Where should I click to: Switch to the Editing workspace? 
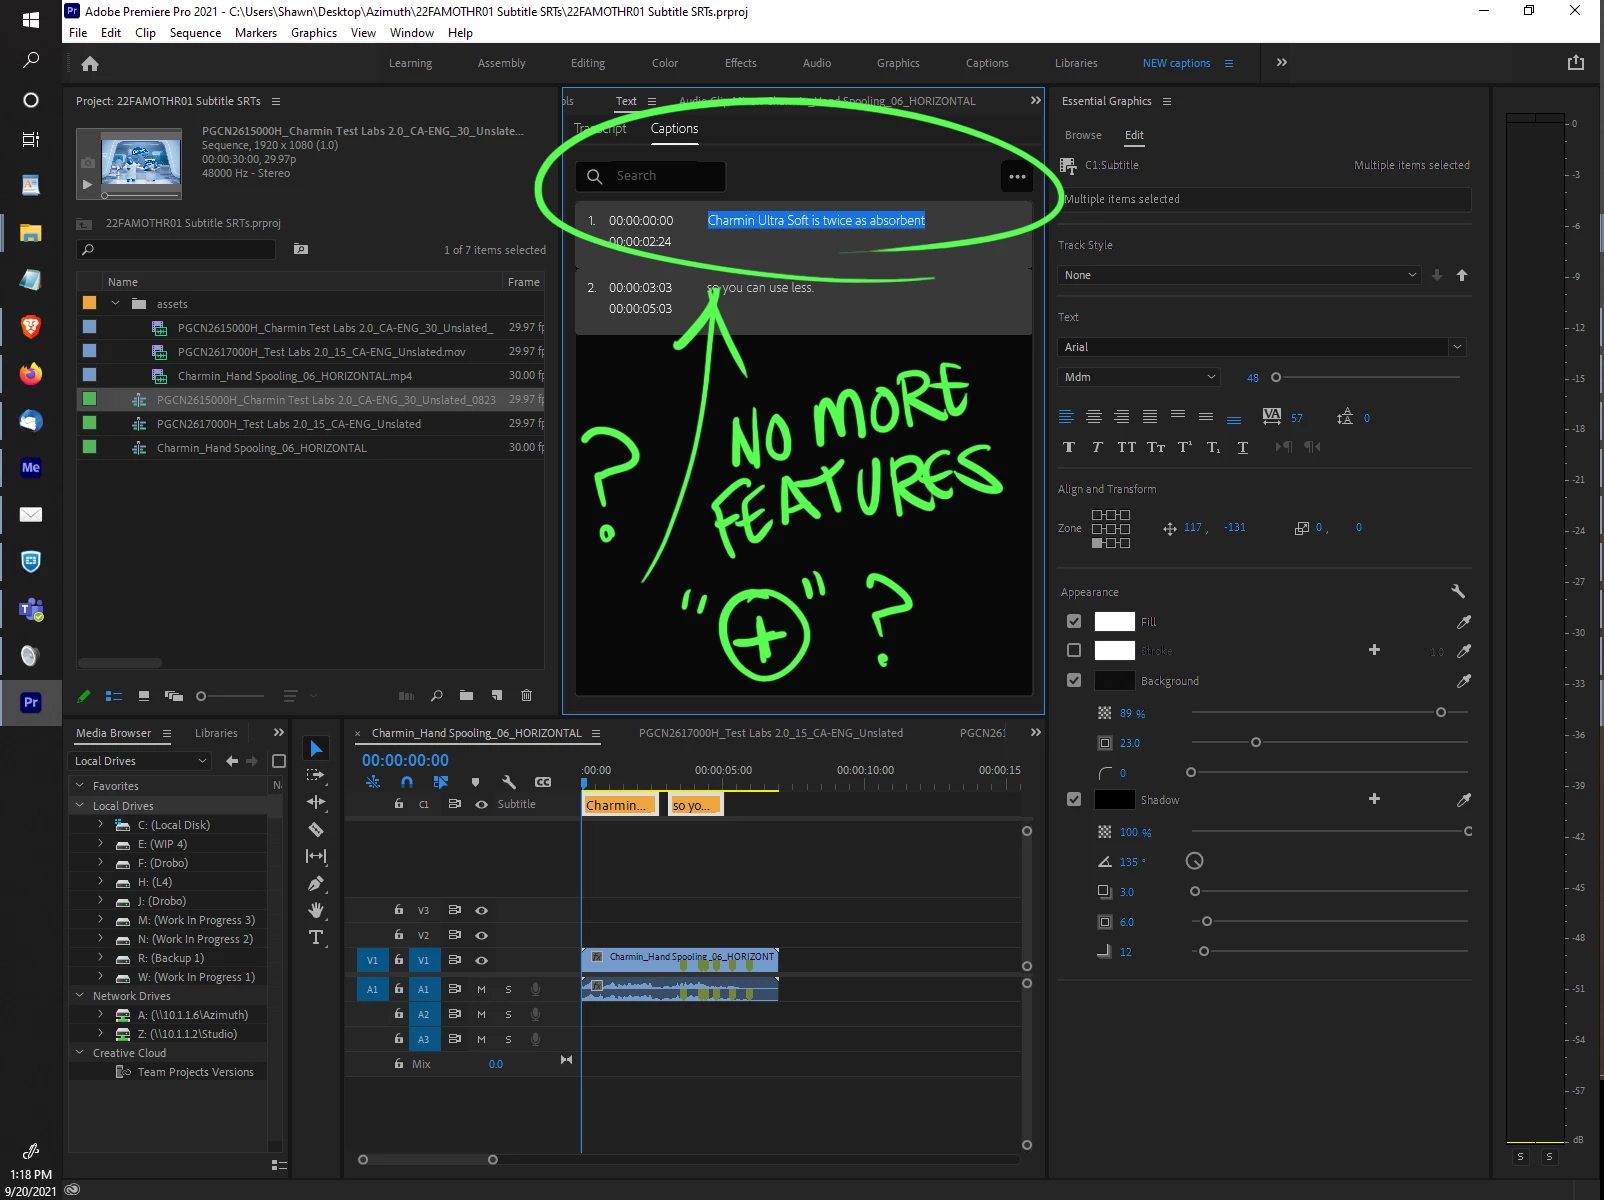(x=588, y=63)
